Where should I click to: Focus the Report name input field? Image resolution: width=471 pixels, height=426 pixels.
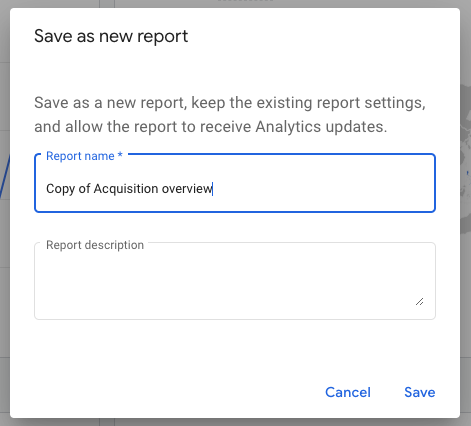[235, 183]
